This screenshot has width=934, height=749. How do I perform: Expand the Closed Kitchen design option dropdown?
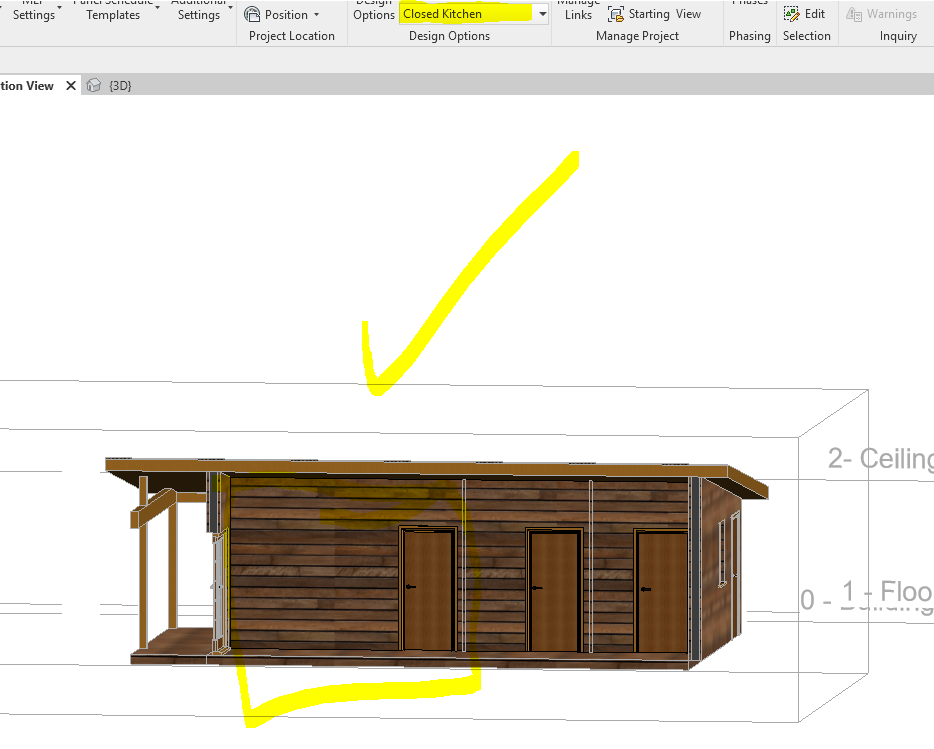[543, 14]
